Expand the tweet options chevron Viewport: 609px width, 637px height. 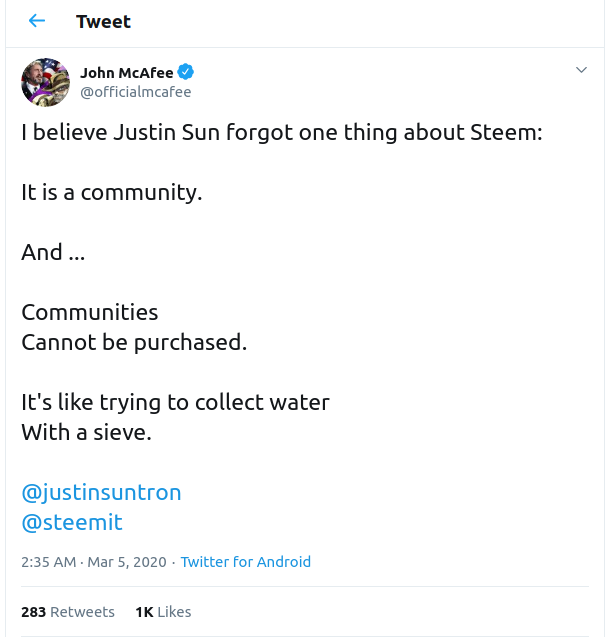click(x=581, y=70)
